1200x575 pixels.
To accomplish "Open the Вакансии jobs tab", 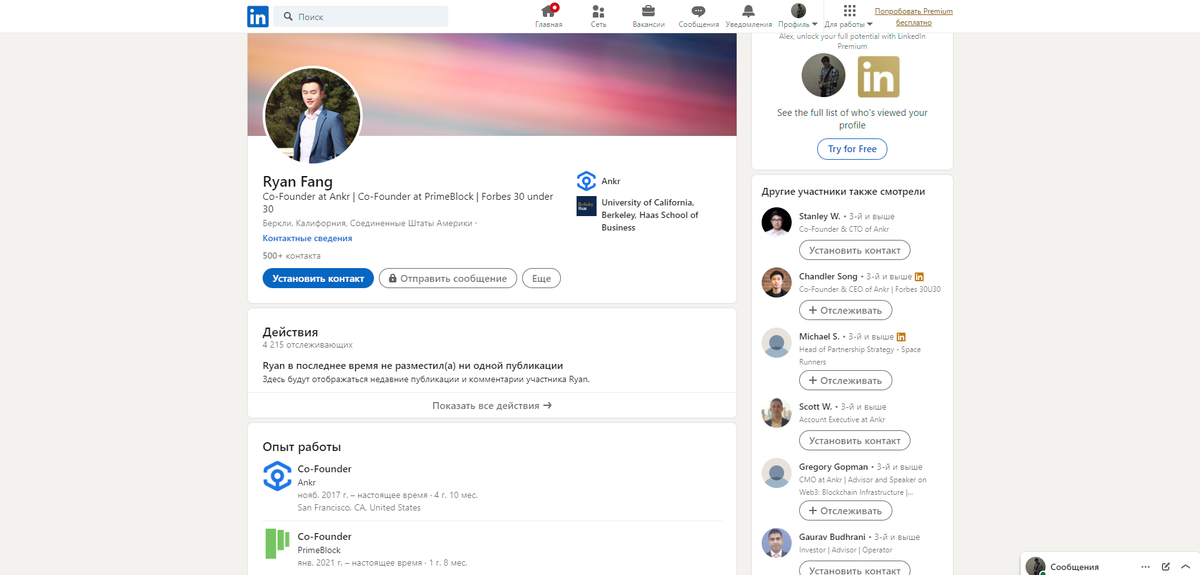I will (649, 16).
